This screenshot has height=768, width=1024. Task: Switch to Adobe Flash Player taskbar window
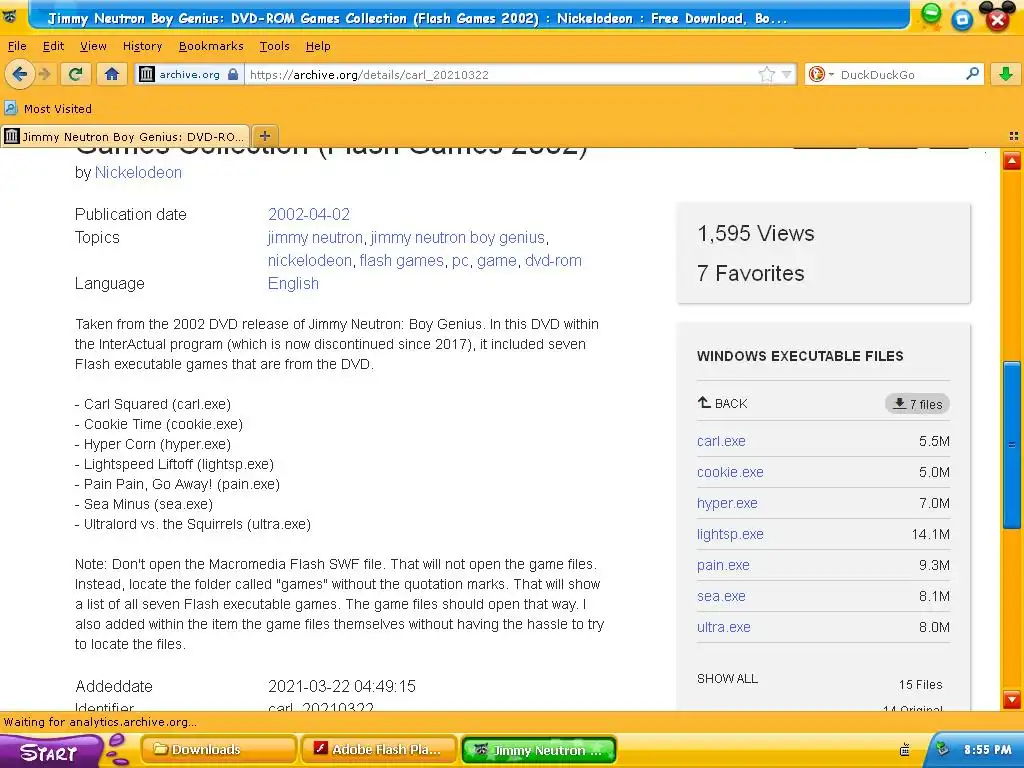(x=378, y=750)
